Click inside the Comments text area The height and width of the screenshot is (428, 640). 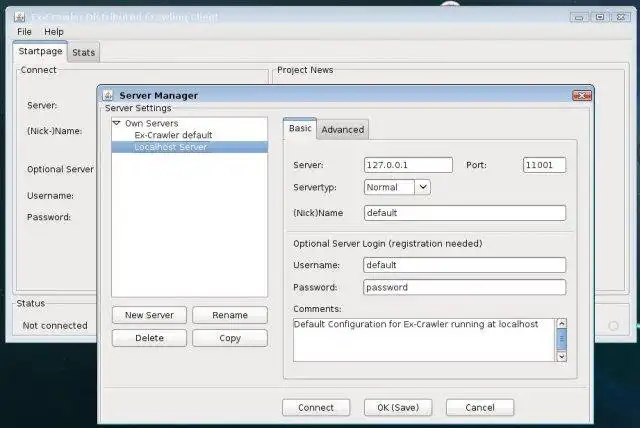[424, 340]
